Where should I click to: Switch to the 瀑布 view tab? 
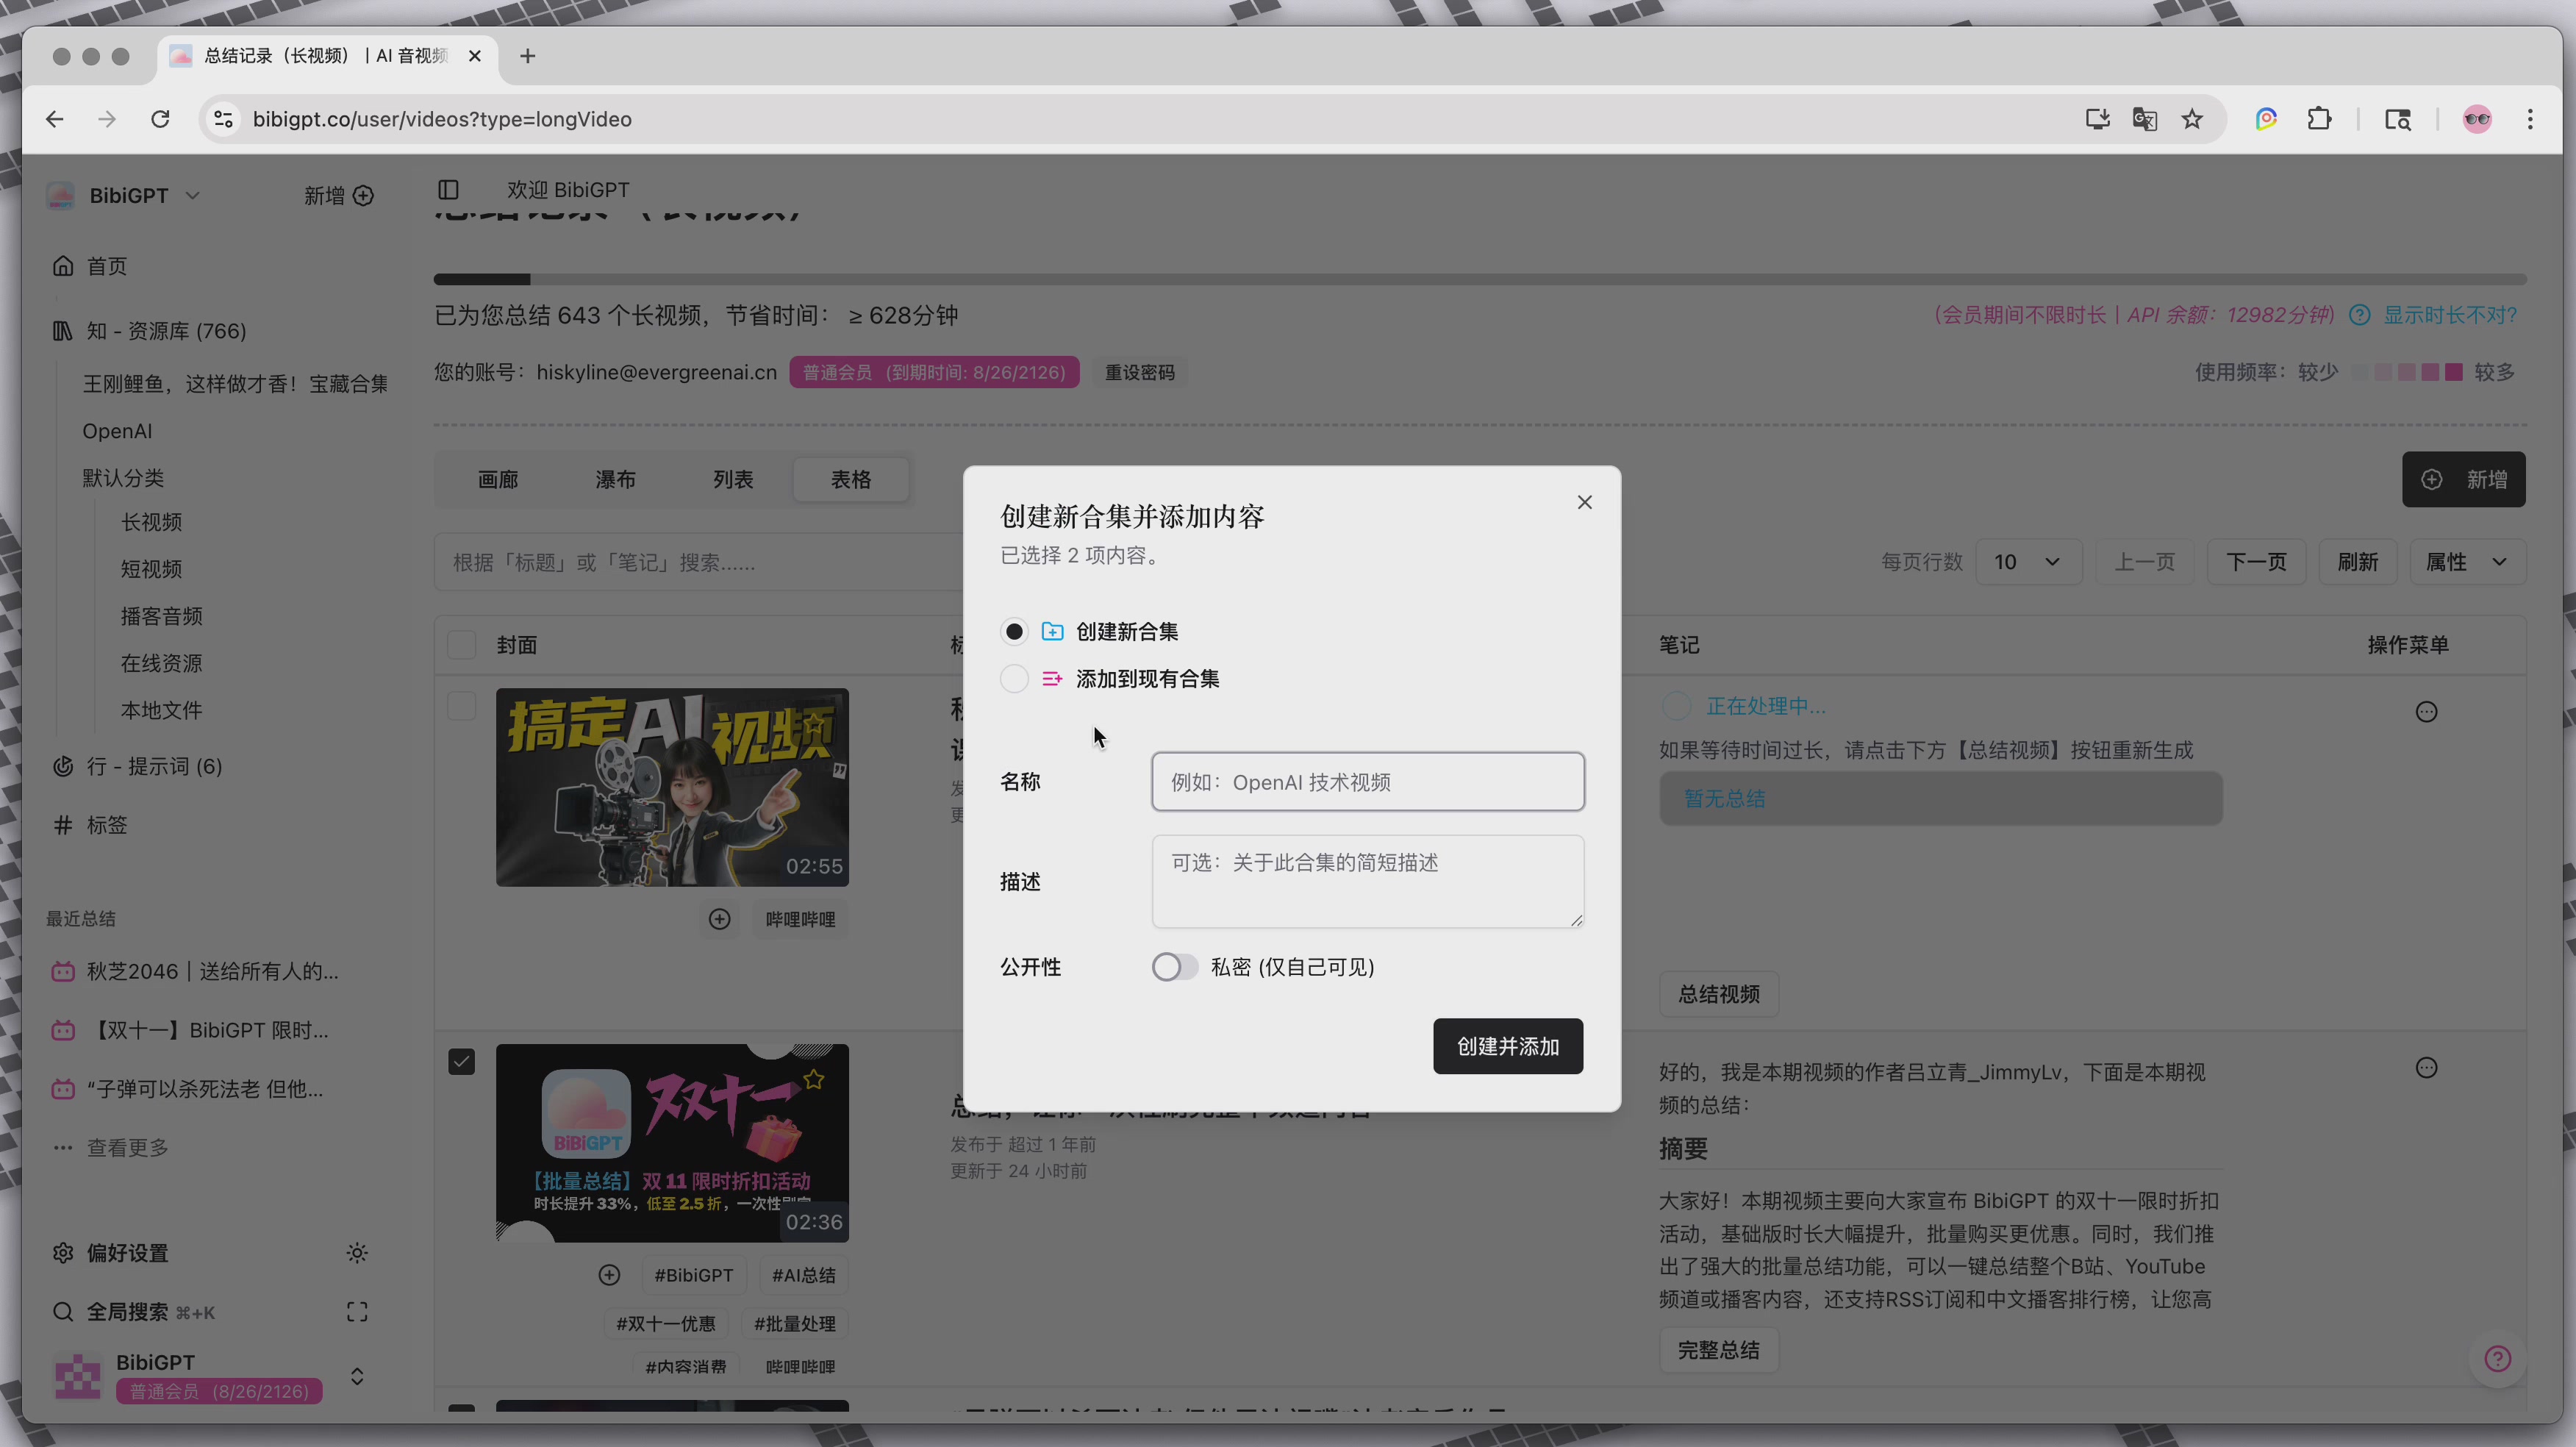(615, 480)
